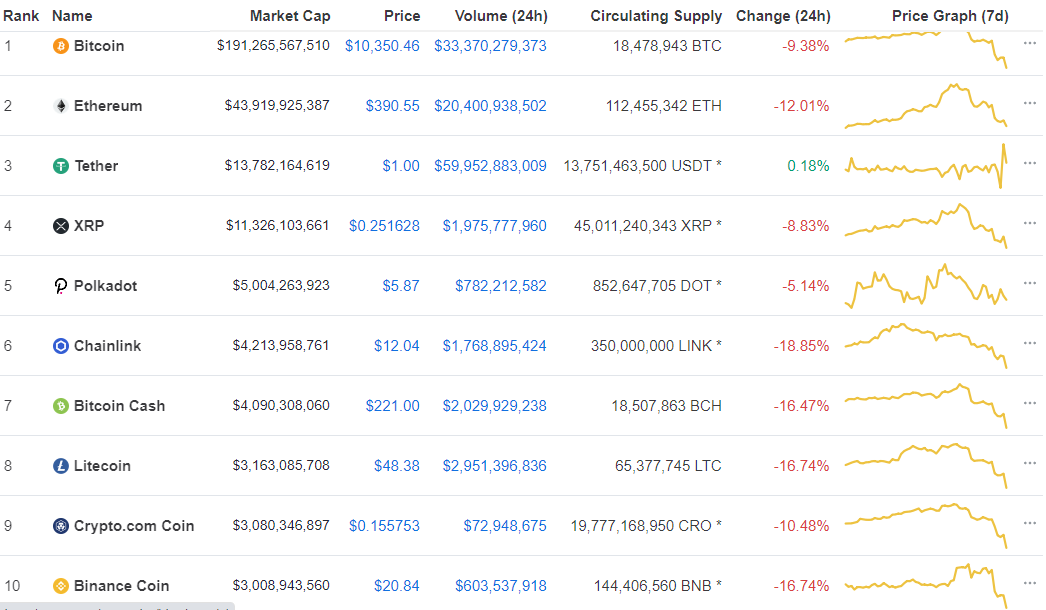Open the Bitcoin coin name link
The image size is (1046, 610).
(99, 46)
